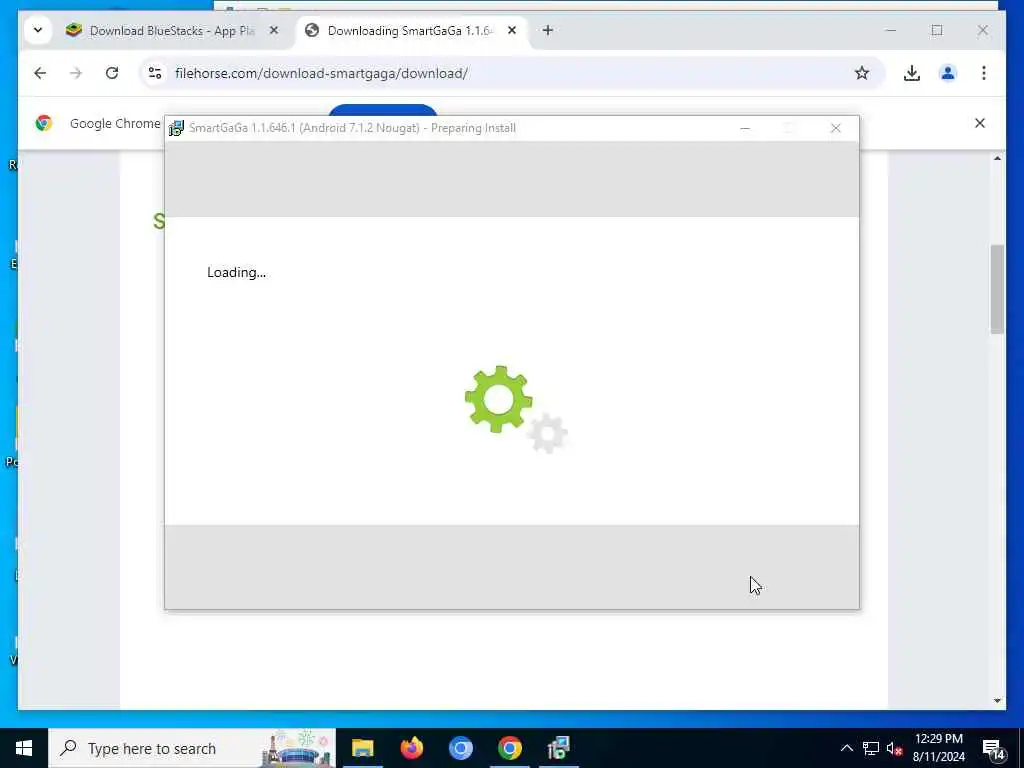View site information icon in address bar
The image size is (1024, 768).
(155, 73)
